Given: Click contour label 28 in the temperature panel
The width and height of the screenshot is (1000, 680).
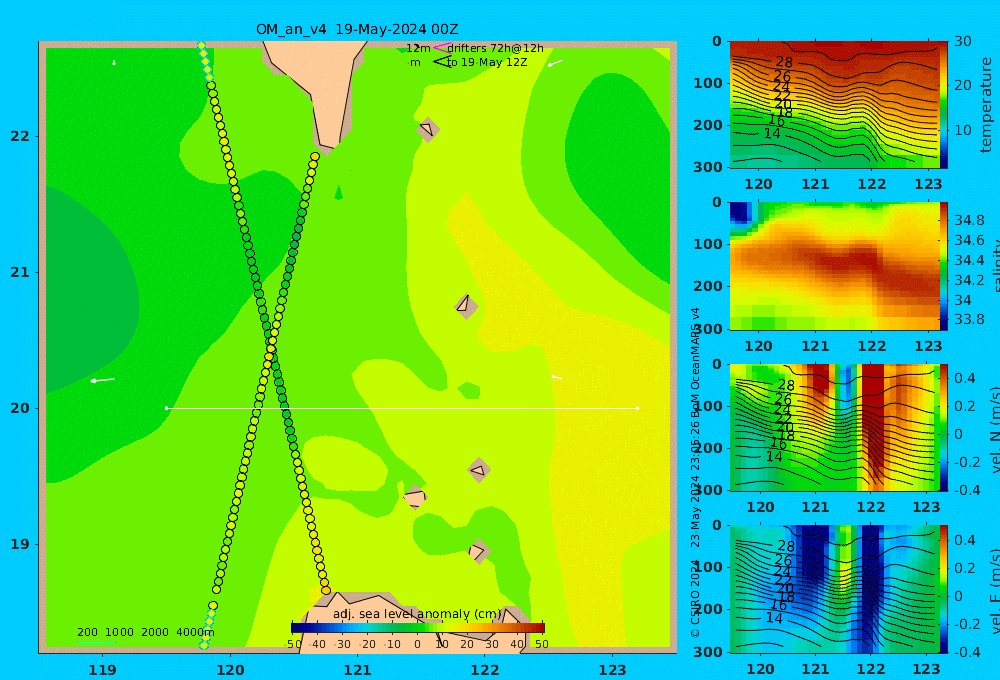Looking at the screenshot, I should pyautogui.click(x=784, y=63).
